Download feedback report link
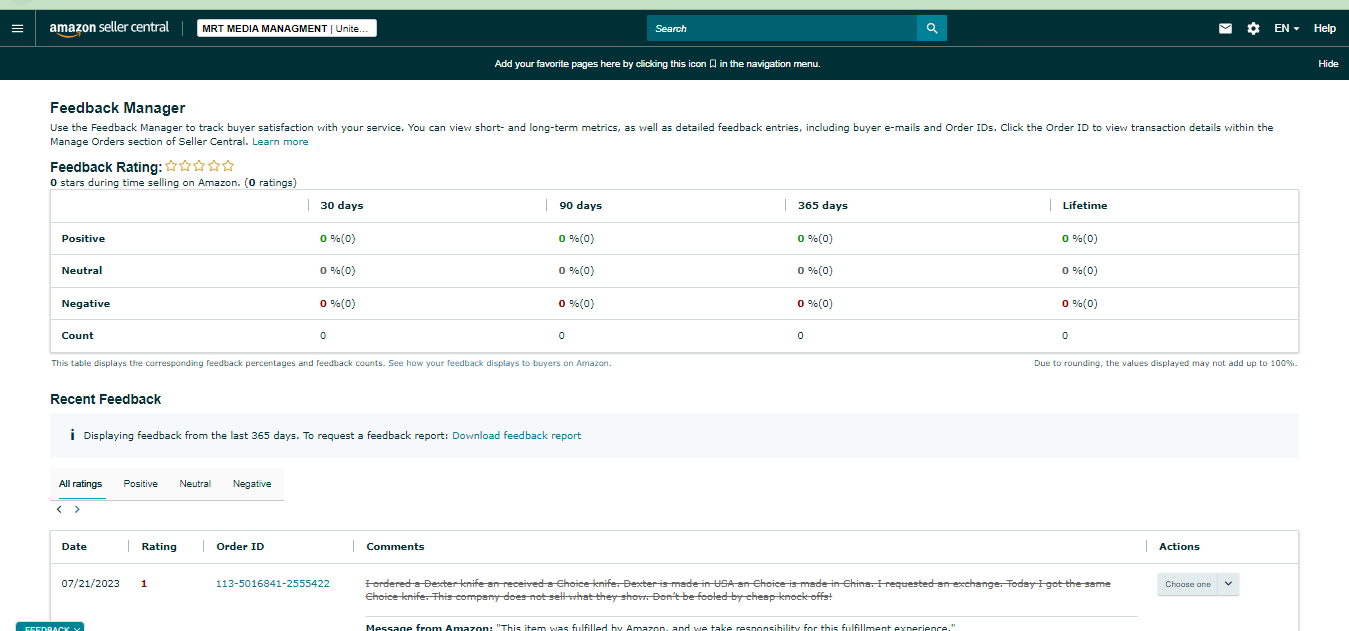 tap(516, 436)
